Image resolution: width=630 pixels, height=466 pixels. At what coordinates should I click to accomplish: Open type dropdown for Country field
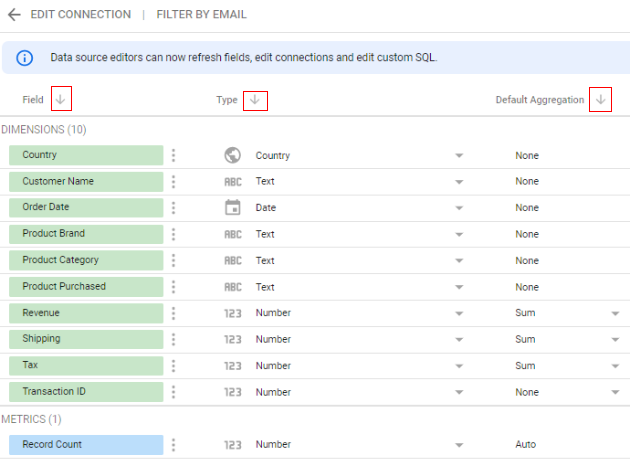coord(459,155)
